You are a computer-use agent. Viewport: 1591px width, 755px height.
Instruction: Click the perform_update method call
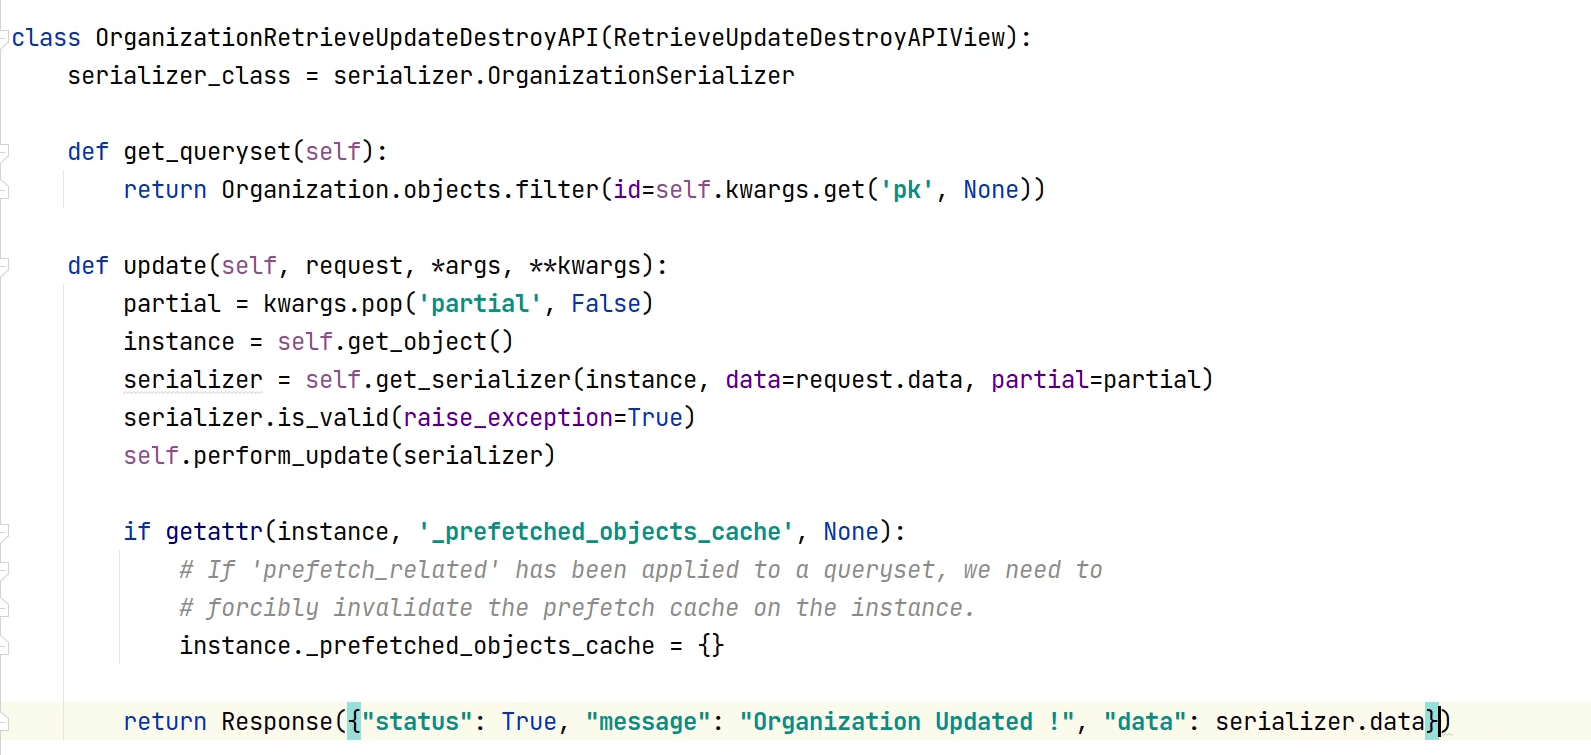[291, 456]
